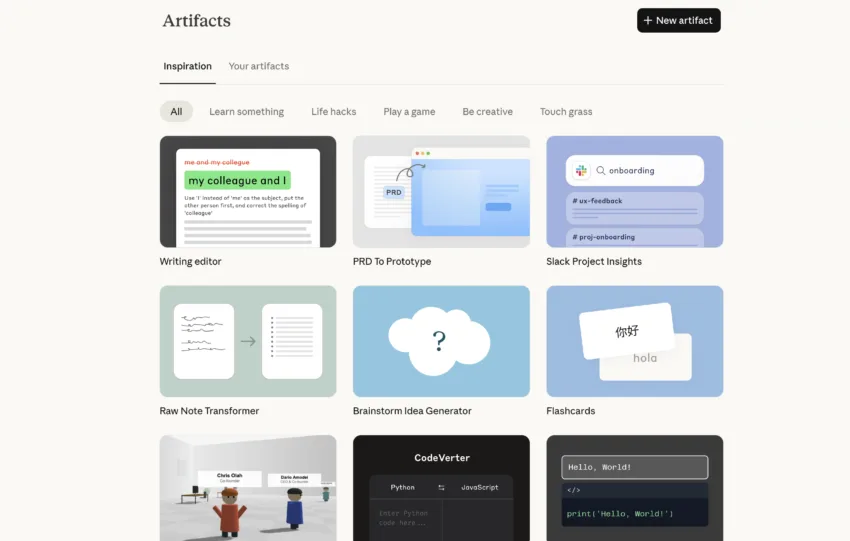Switch to the Your artifacts tab
Viewport: 850px width, 541px height.
click(x=258, y=66)
